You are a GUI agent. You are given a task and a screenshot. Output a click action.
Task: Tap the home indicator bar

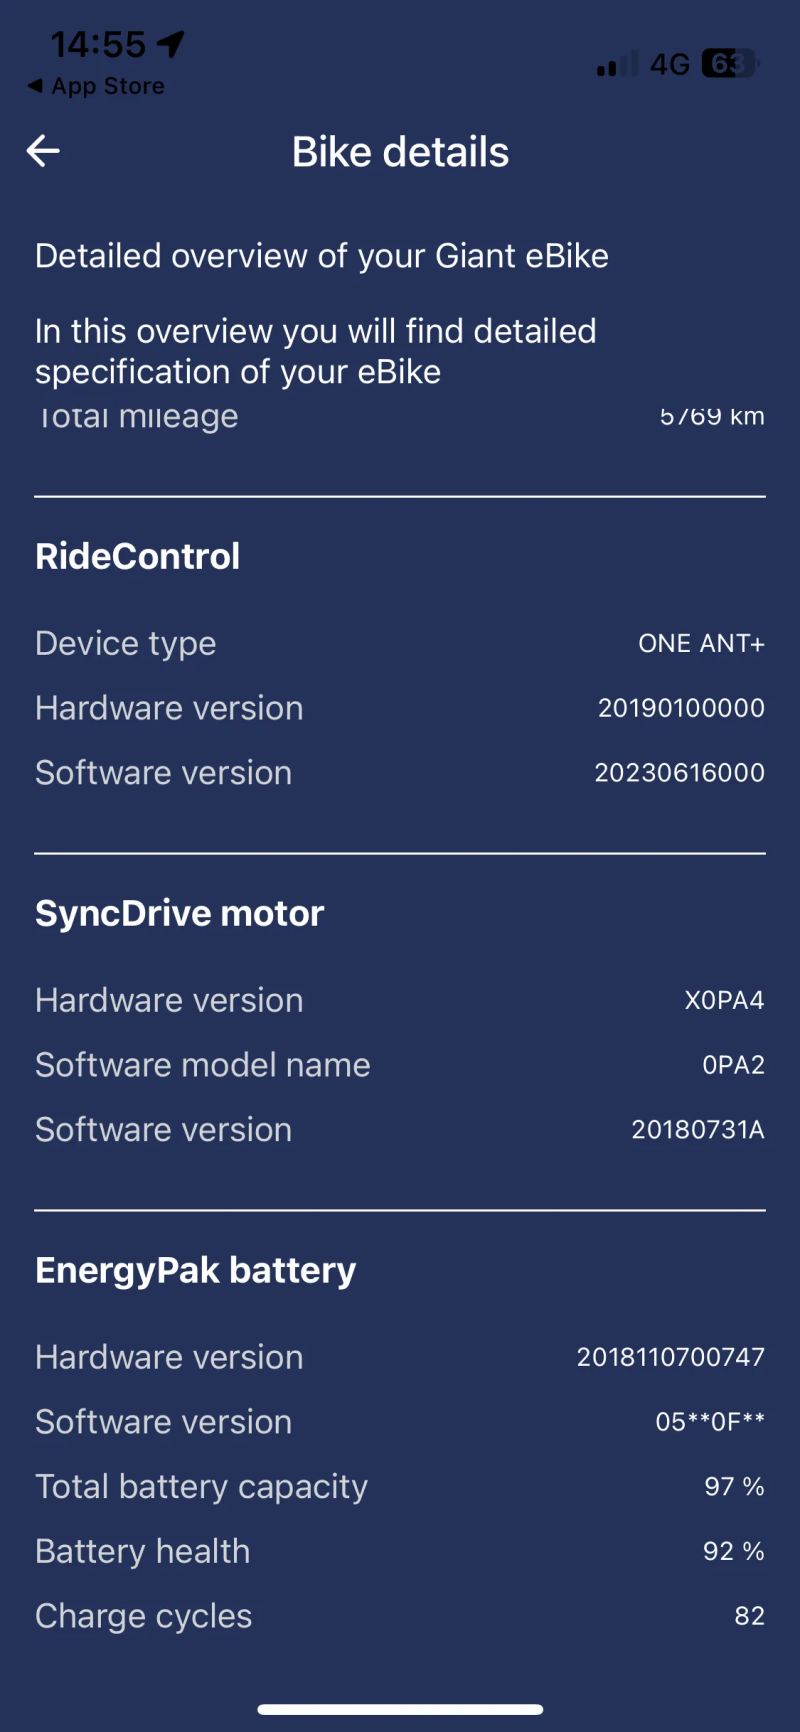(400, 1709)
